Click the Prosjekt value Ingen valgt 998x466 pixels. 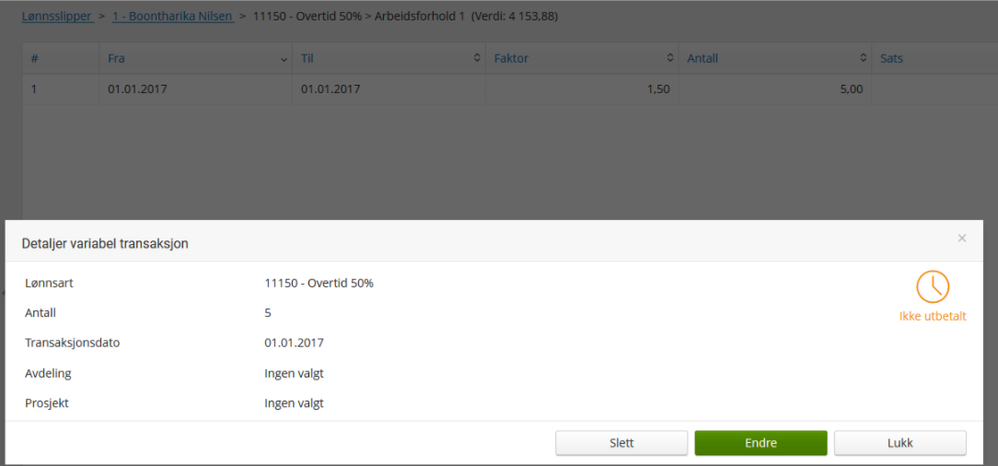coord(294,403)
